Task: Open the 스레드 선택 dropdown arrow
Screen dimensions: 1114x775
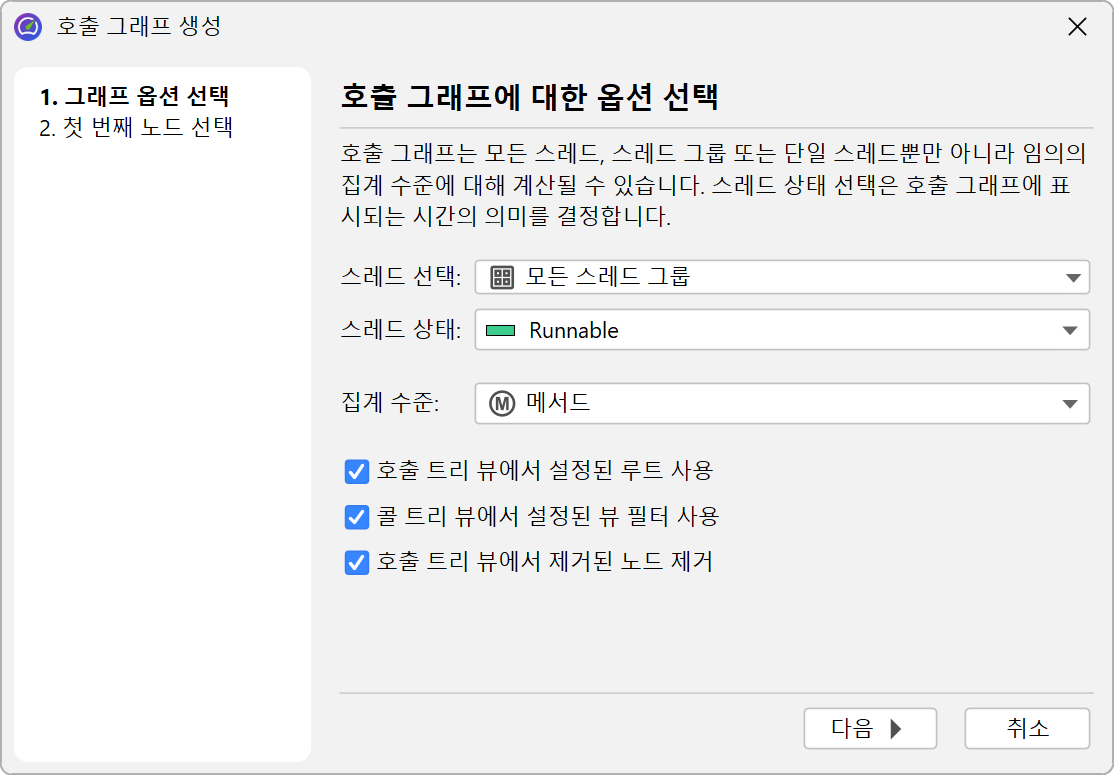Action: pos(1072,278)
